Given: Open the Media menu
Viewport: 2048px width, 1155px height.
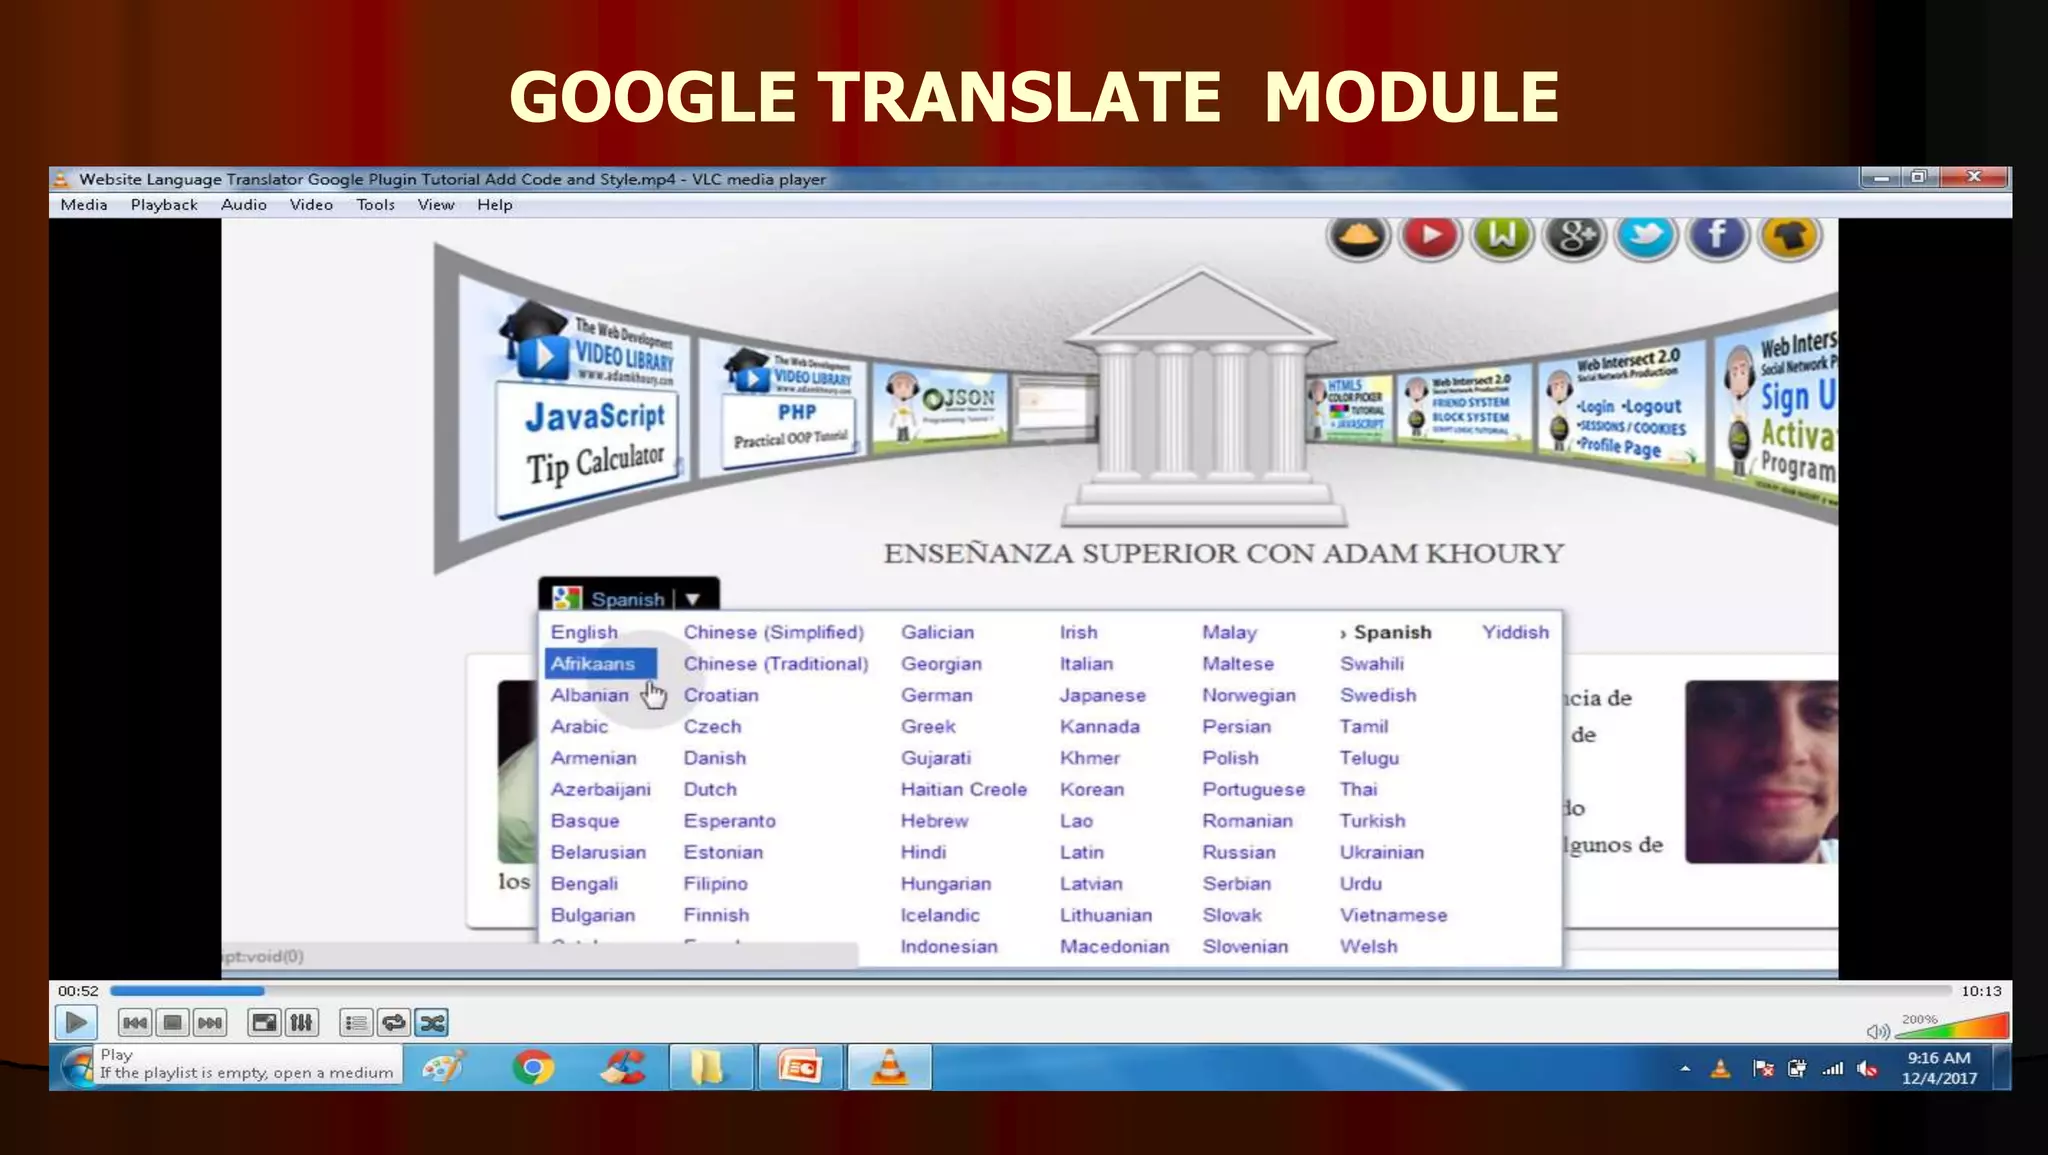Looking at the screenshot, I should (84, 204).
